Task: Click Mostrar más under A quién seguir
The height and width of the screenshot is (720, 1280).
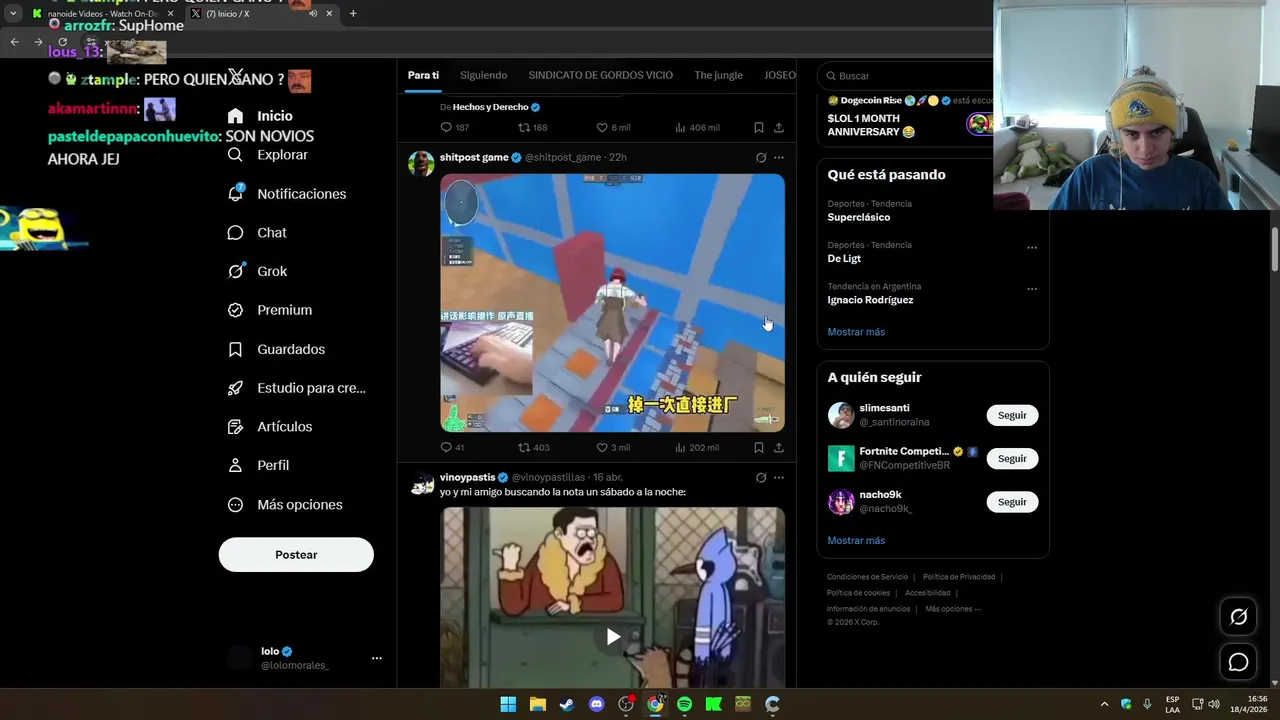Action: pos(856,541)
